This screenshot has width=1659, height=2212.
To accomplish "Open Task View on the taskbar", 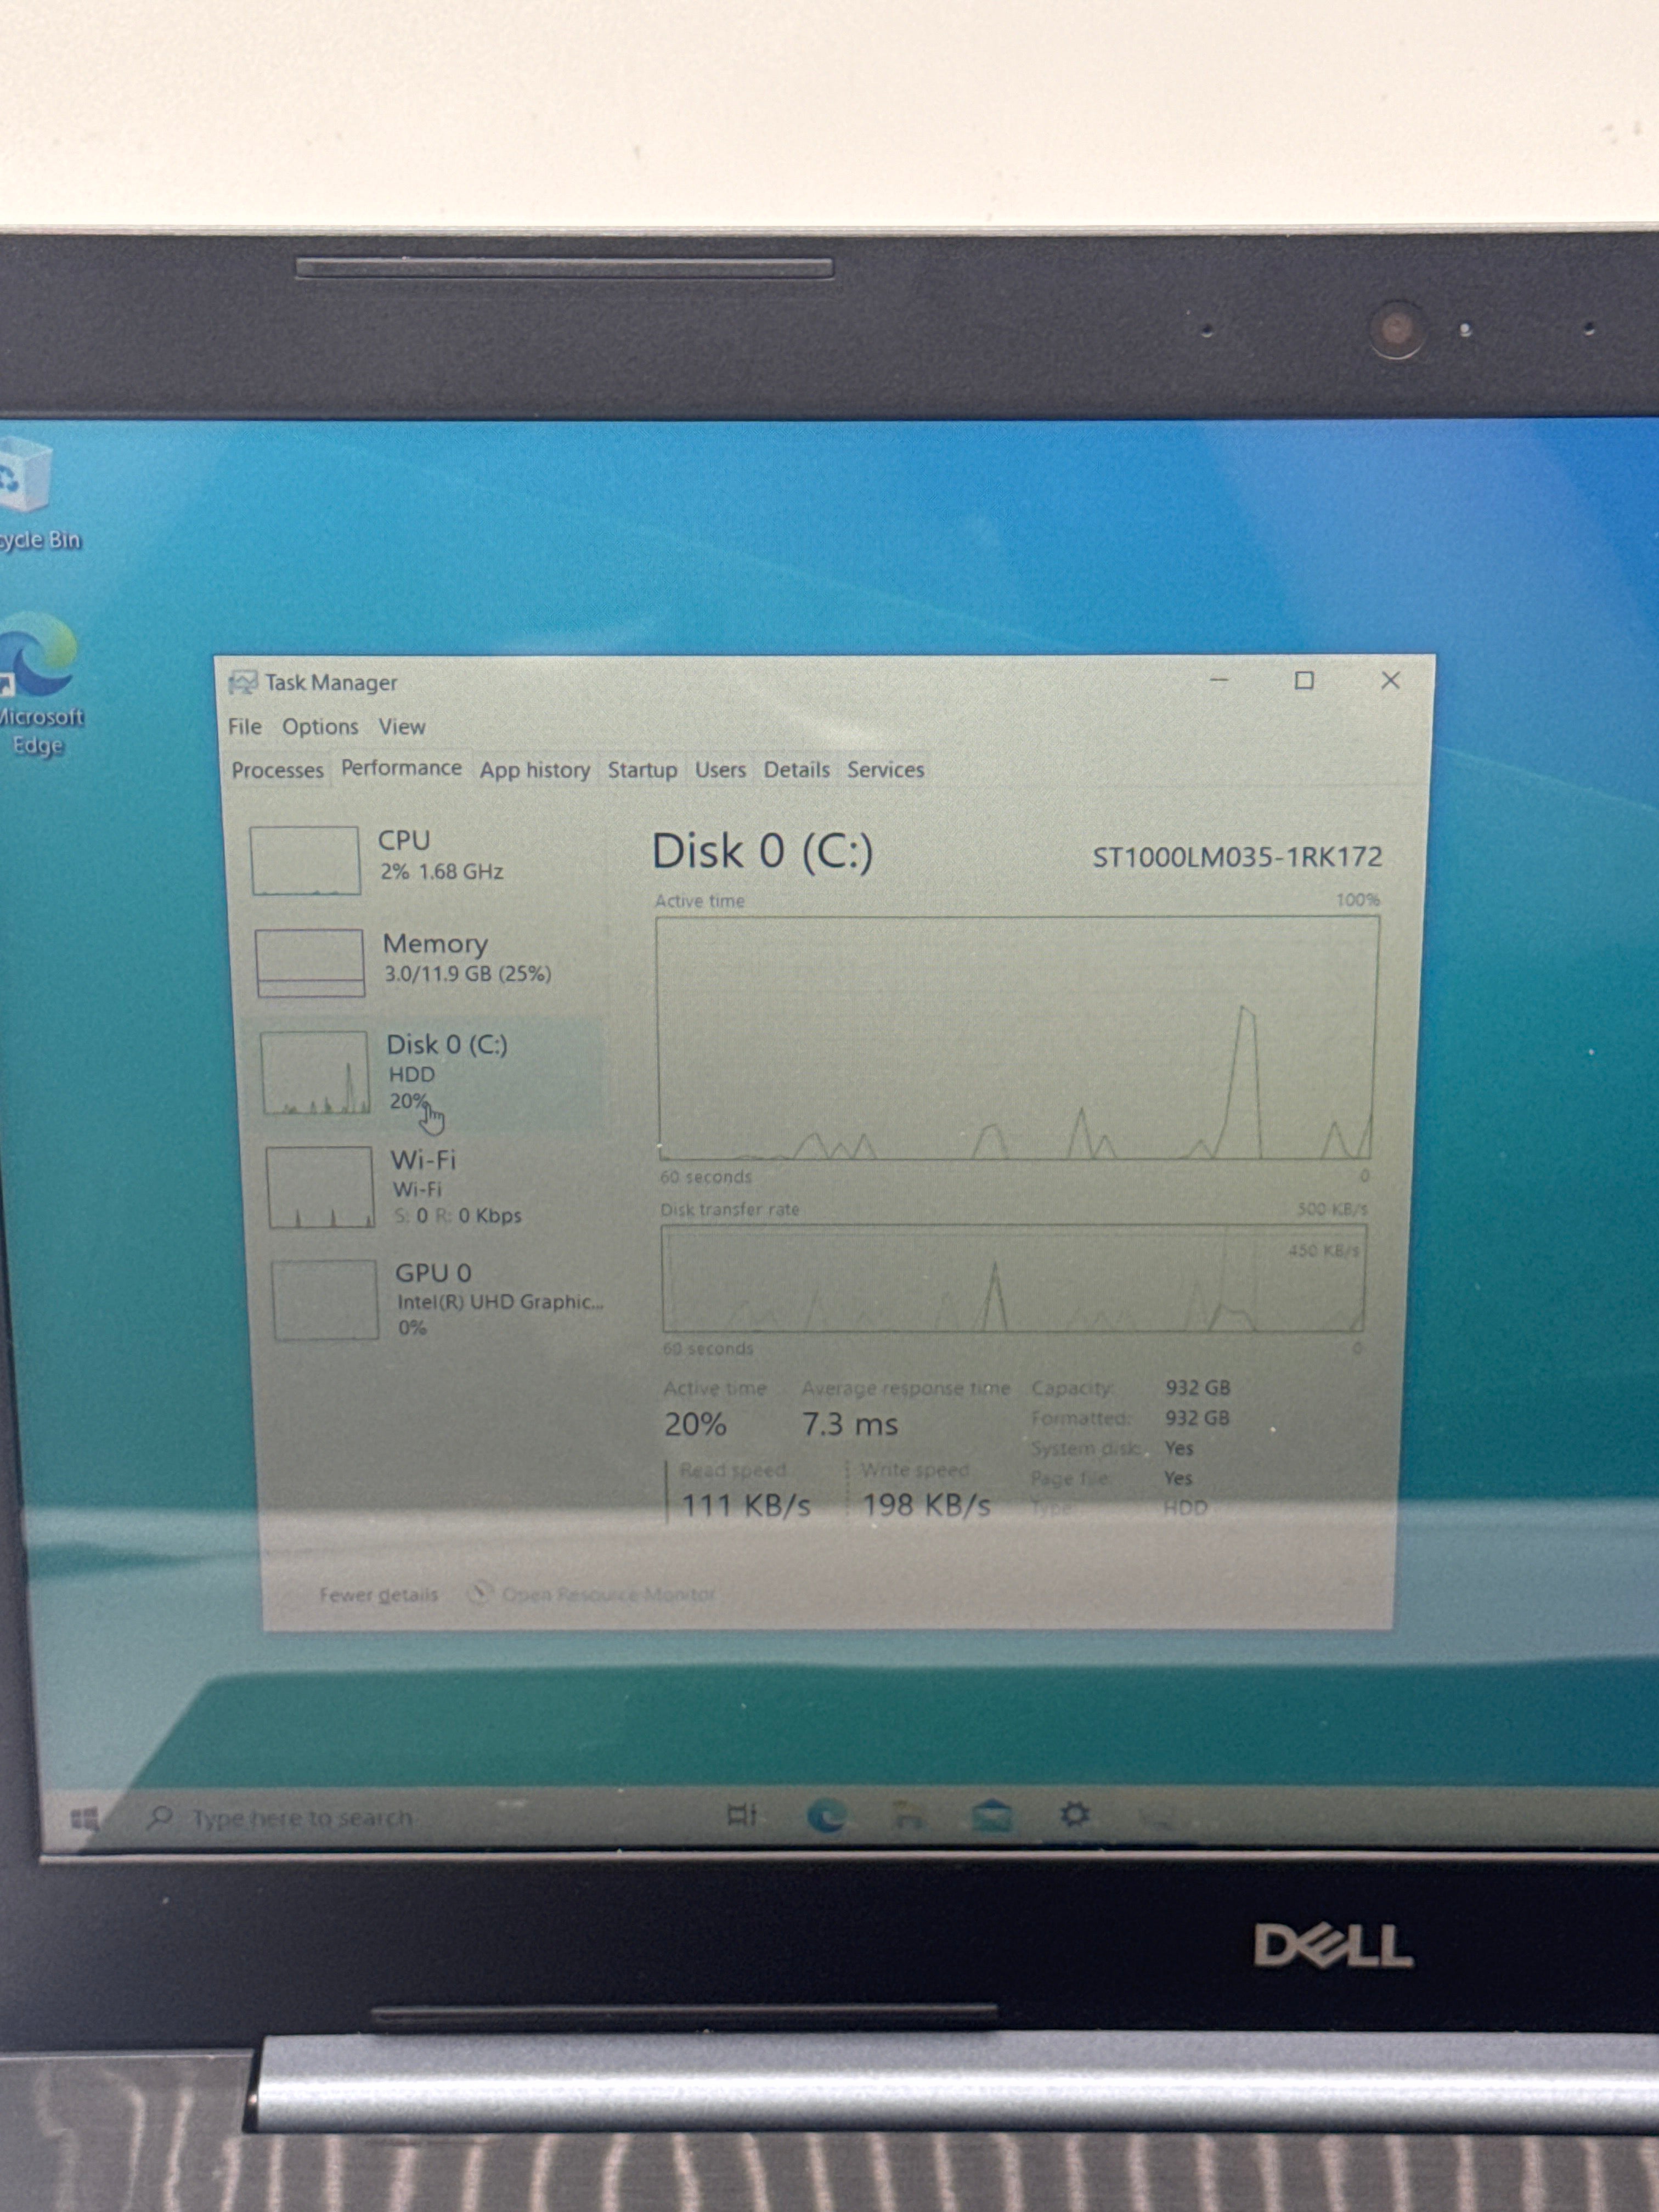I will tap(742, 1814).
